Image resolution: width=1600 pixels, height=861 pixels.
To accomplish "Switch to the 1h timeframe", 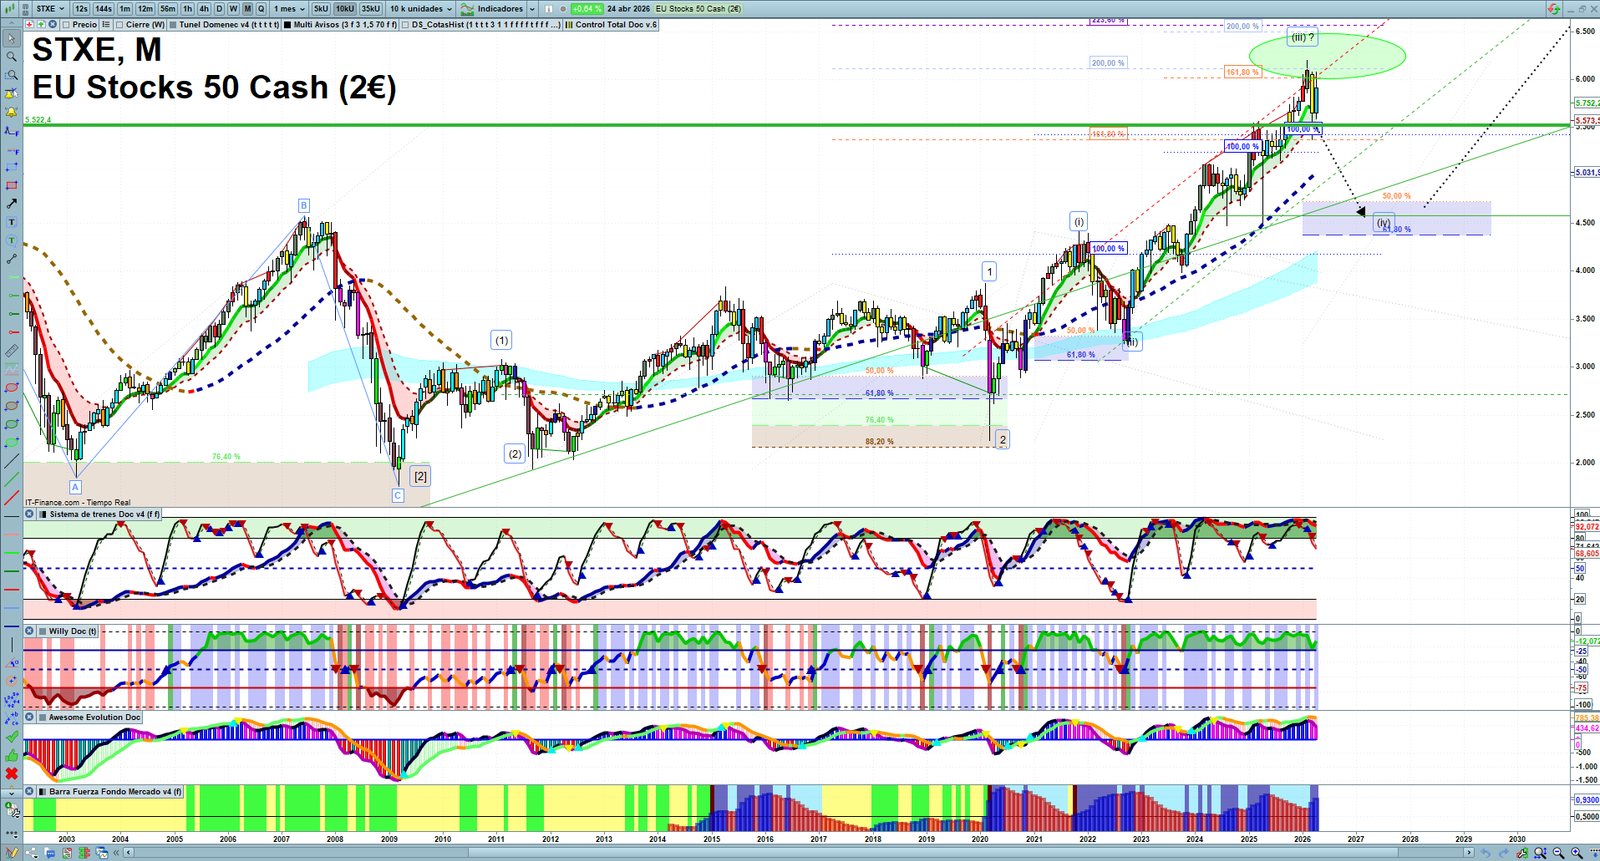I will [x=187, y=9].
